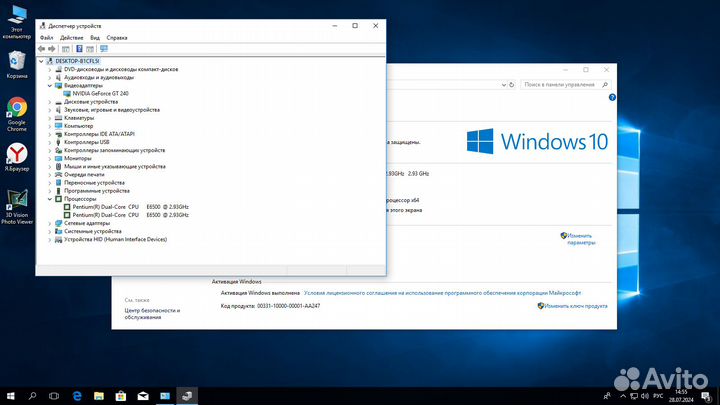Expand Системные устройства

(x=50, y=231)
